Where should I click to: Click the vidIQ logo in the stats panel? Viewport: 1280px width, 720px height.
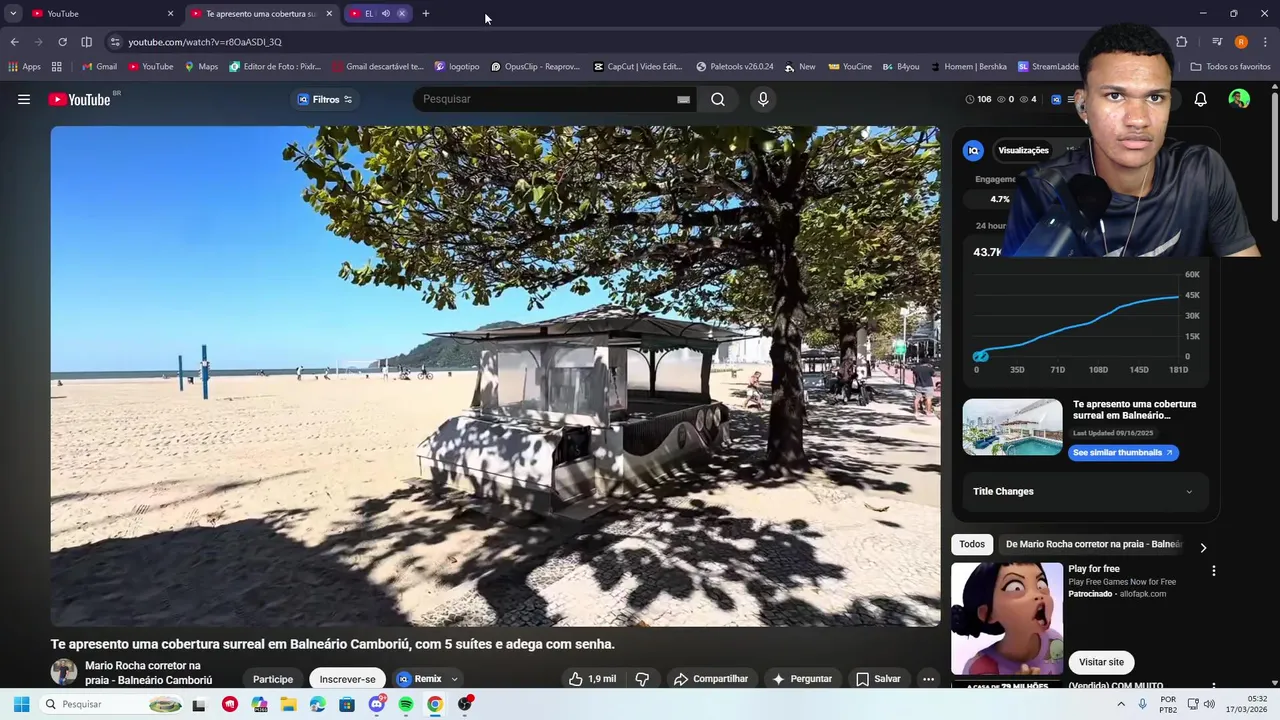pos(973,150)
